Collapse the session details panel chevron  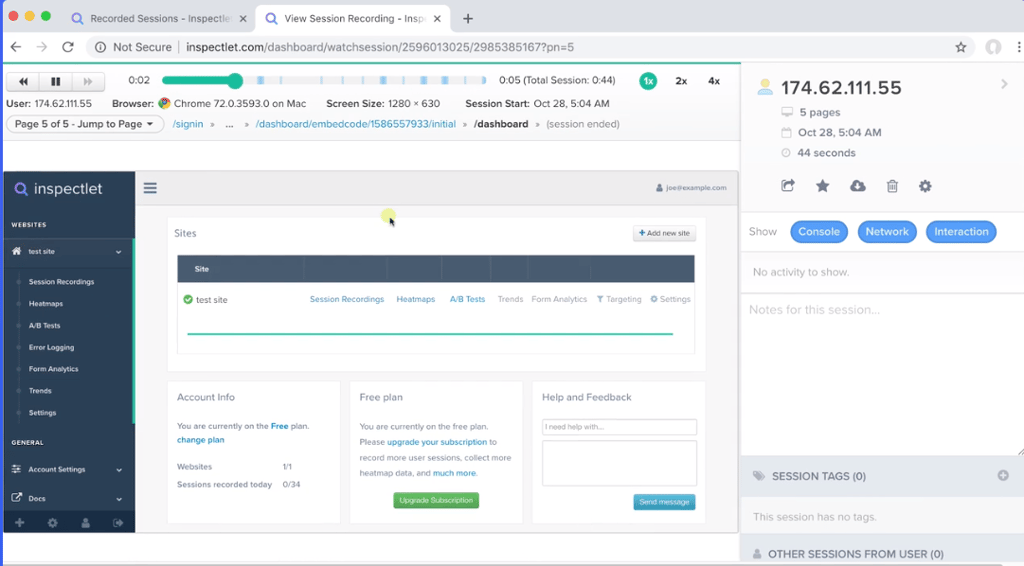1004,85
